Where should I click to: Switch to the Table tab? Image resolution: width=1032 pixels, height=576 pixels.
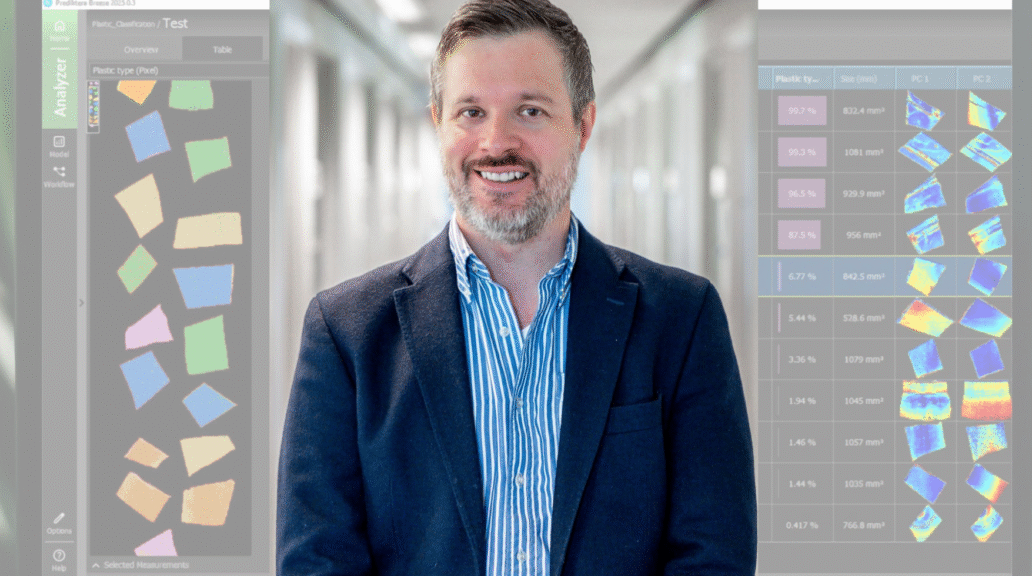[222, 49]
